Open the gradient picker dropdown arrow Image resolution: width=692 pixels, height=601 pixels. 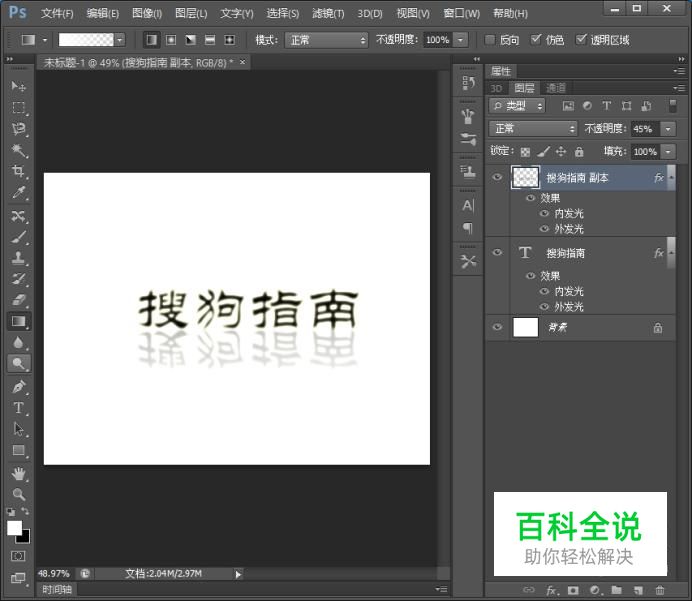(x=120, y=40)
